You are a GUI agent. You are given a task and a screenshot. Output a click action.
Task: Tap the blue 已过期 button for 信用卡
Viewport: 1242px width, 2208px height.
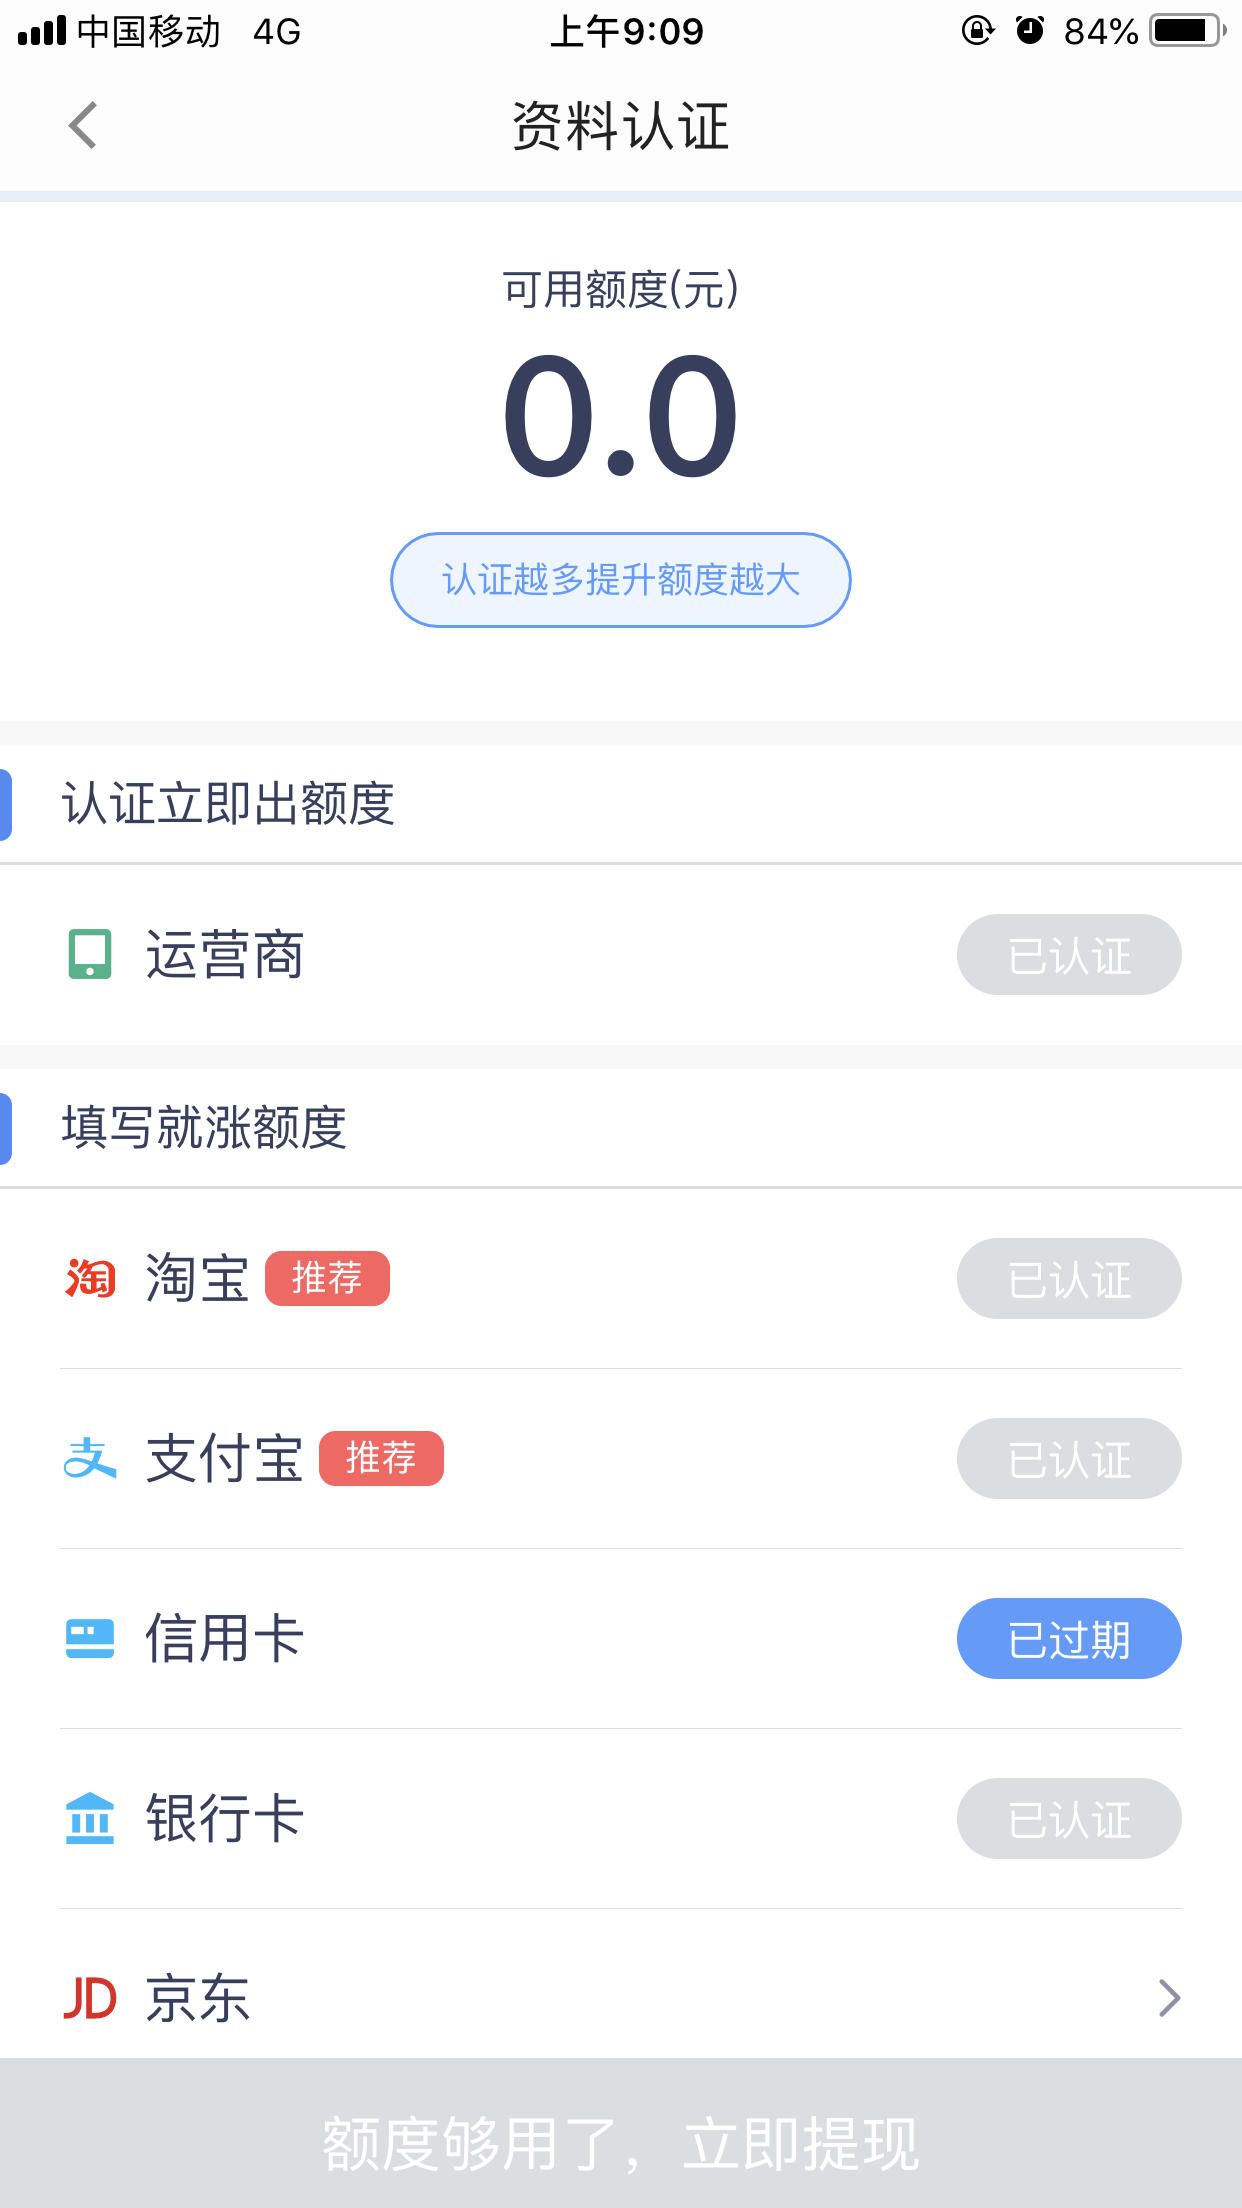click(1069, 1638)
